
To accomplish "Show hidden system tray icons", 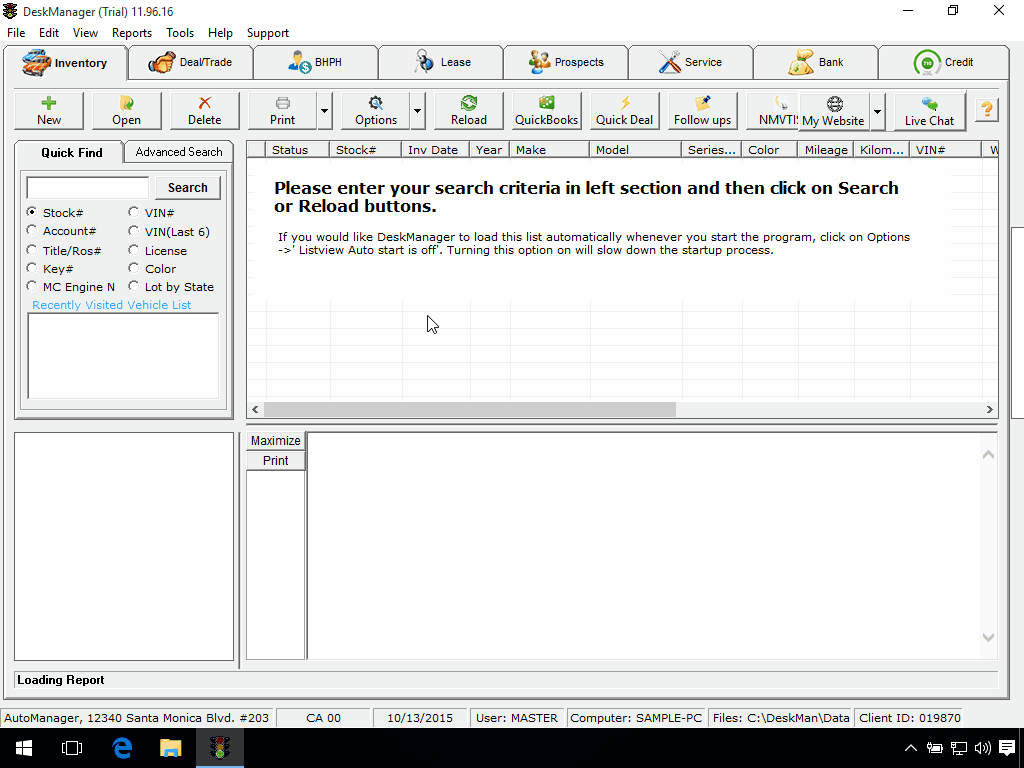I will 910,748.
